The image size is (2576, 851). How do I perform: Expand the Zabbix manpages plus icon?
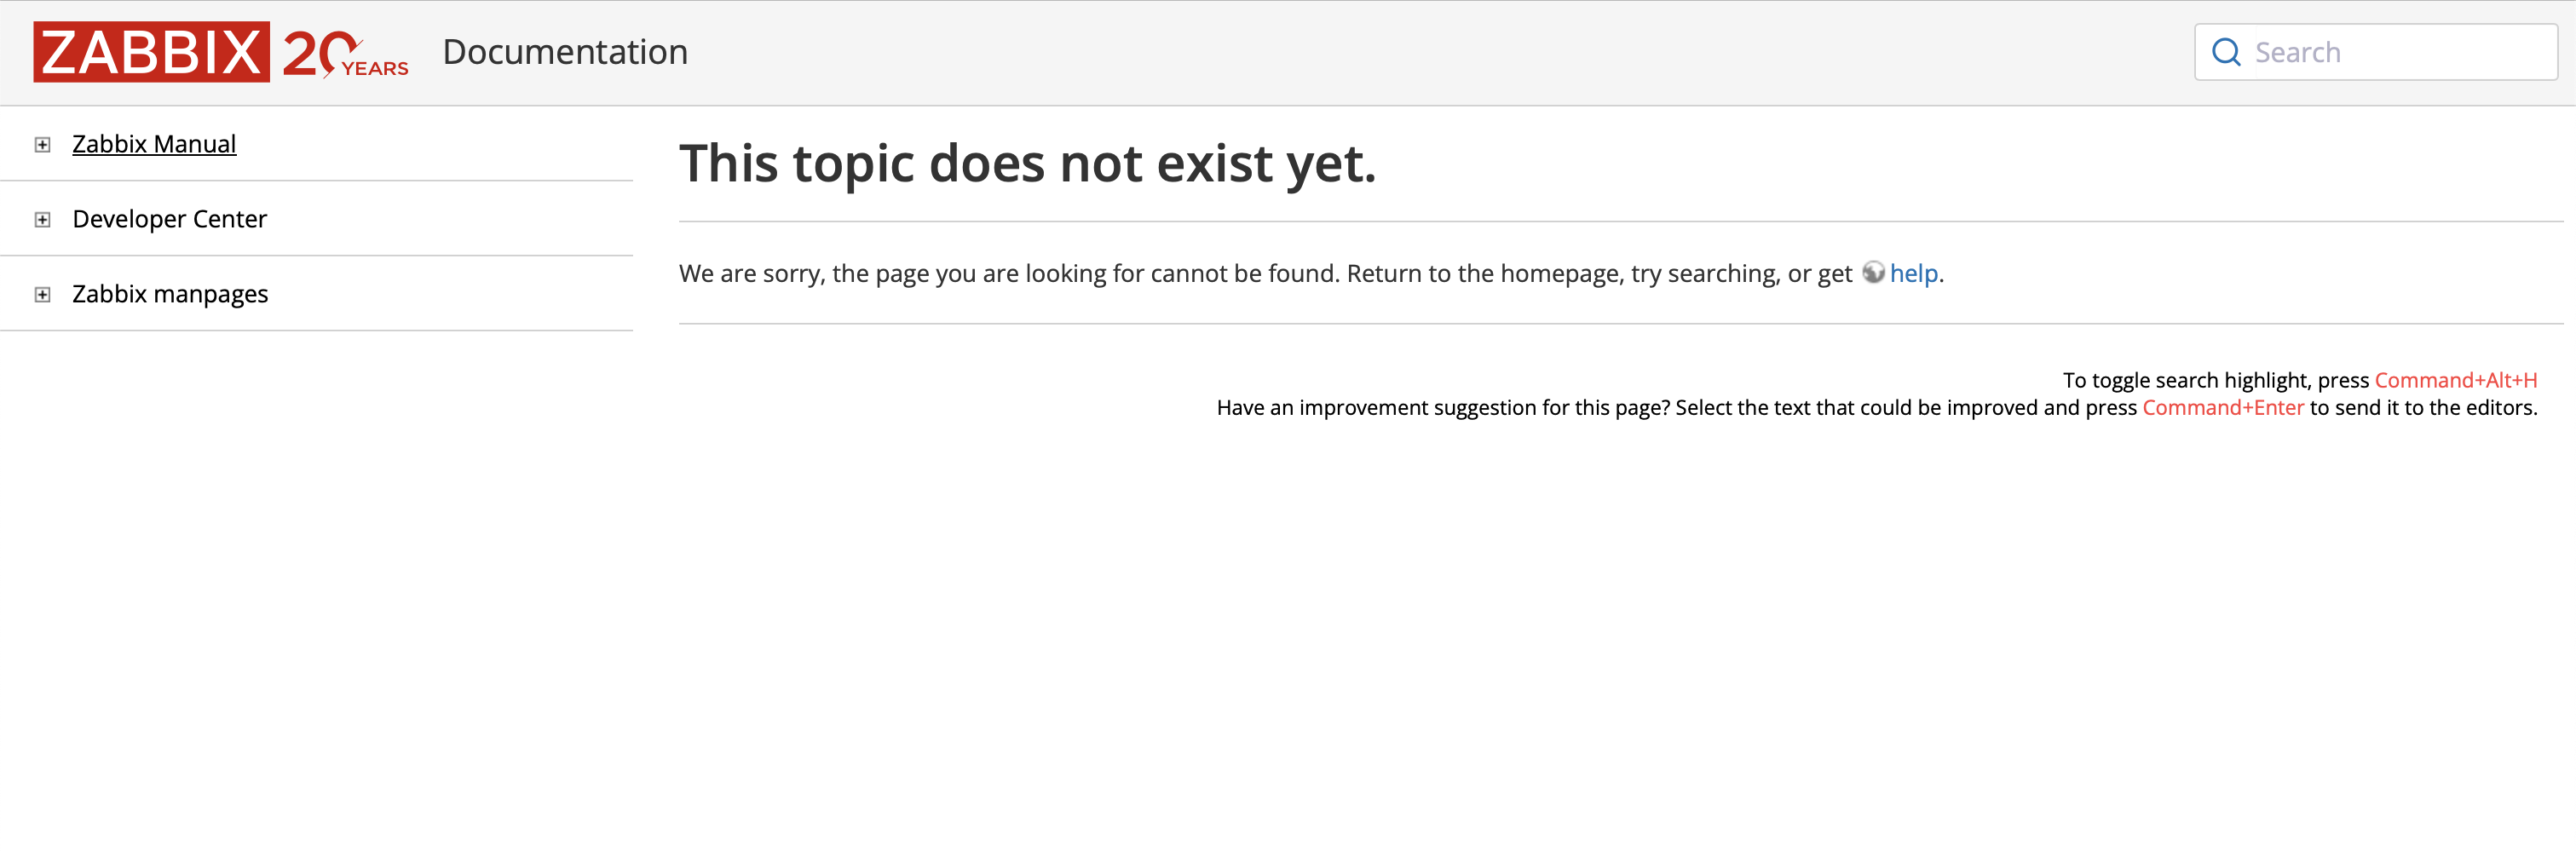pyautogui.click(x=42, y=295)
